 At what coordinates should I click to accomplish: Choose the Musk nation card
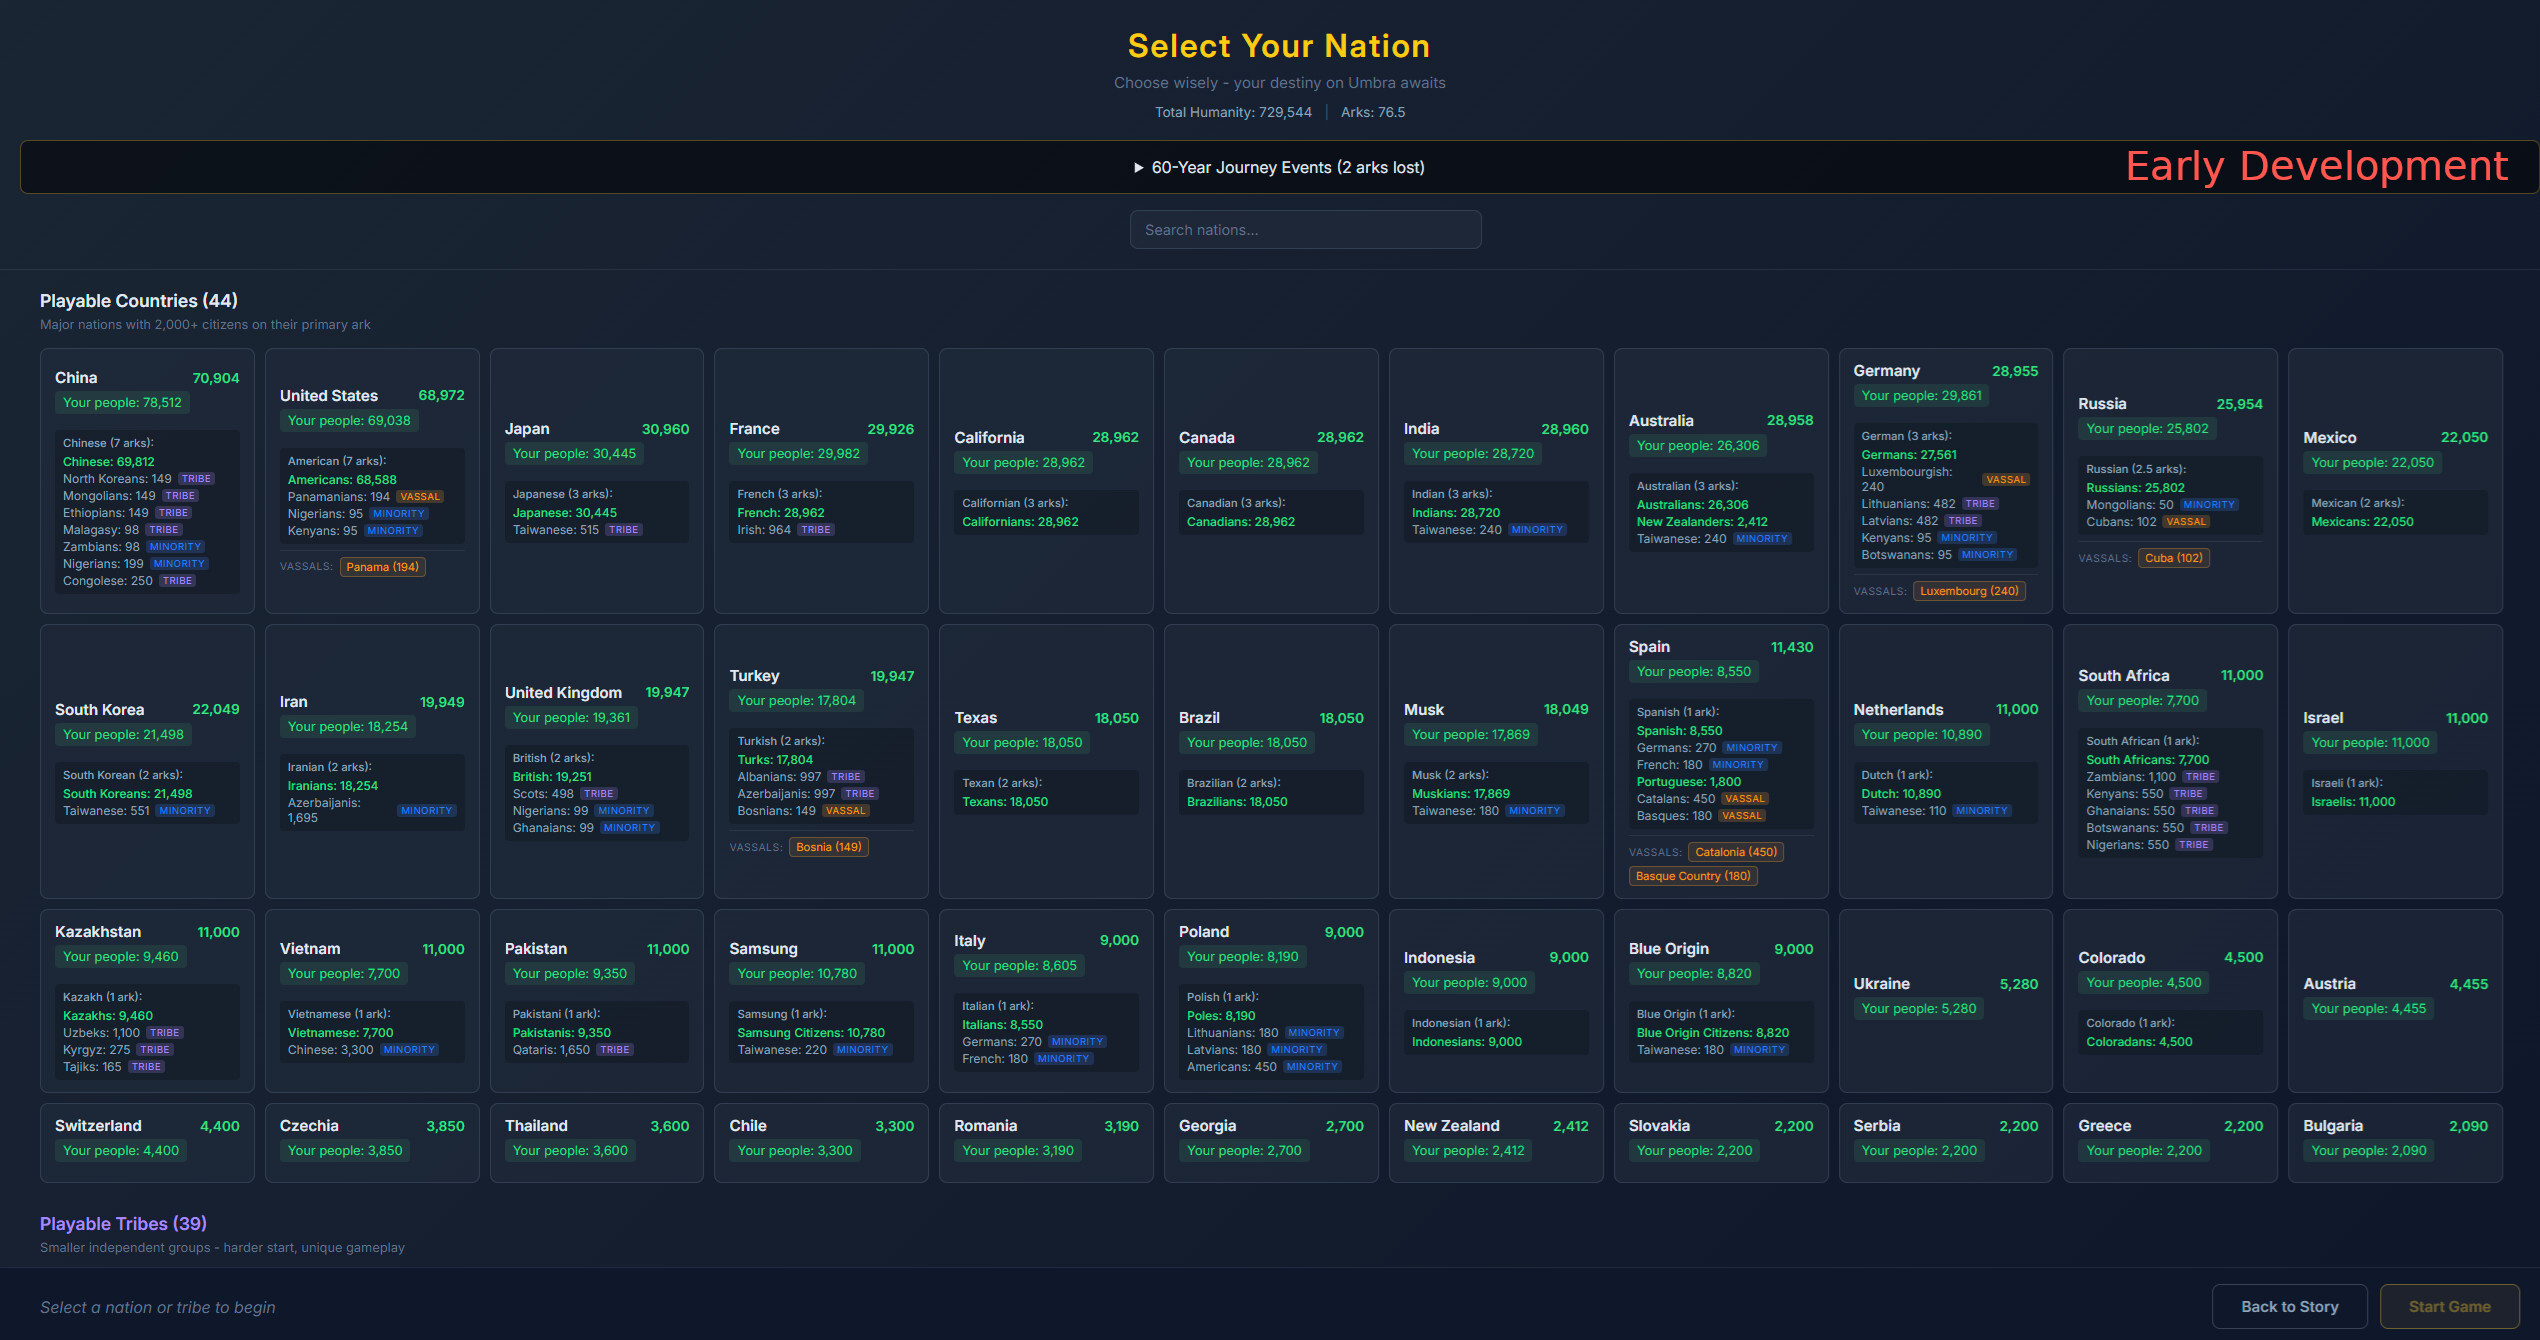(x=1496, y=761)
